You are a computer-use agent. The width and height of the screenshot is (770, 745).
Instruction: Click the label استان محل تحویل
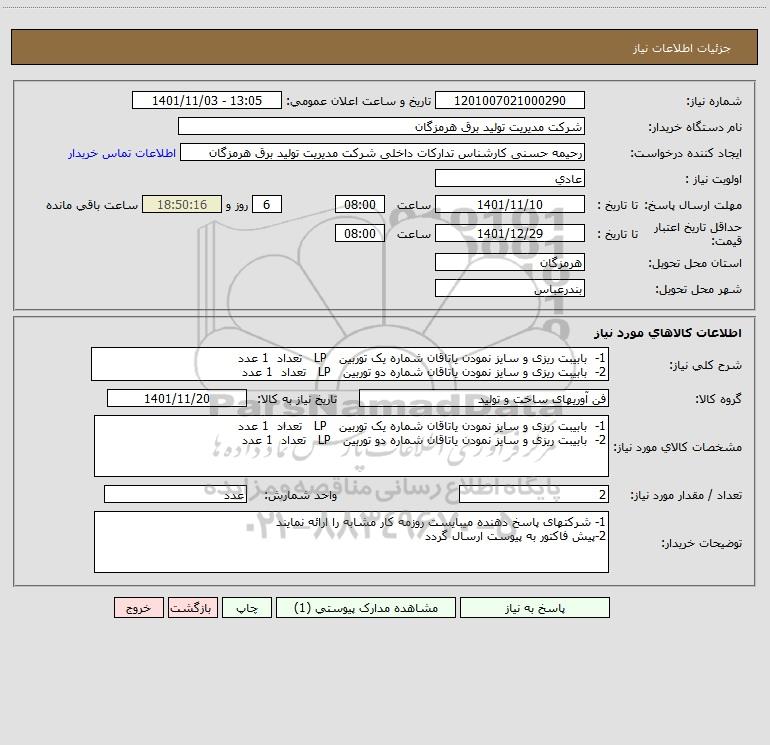coord(695,264)
